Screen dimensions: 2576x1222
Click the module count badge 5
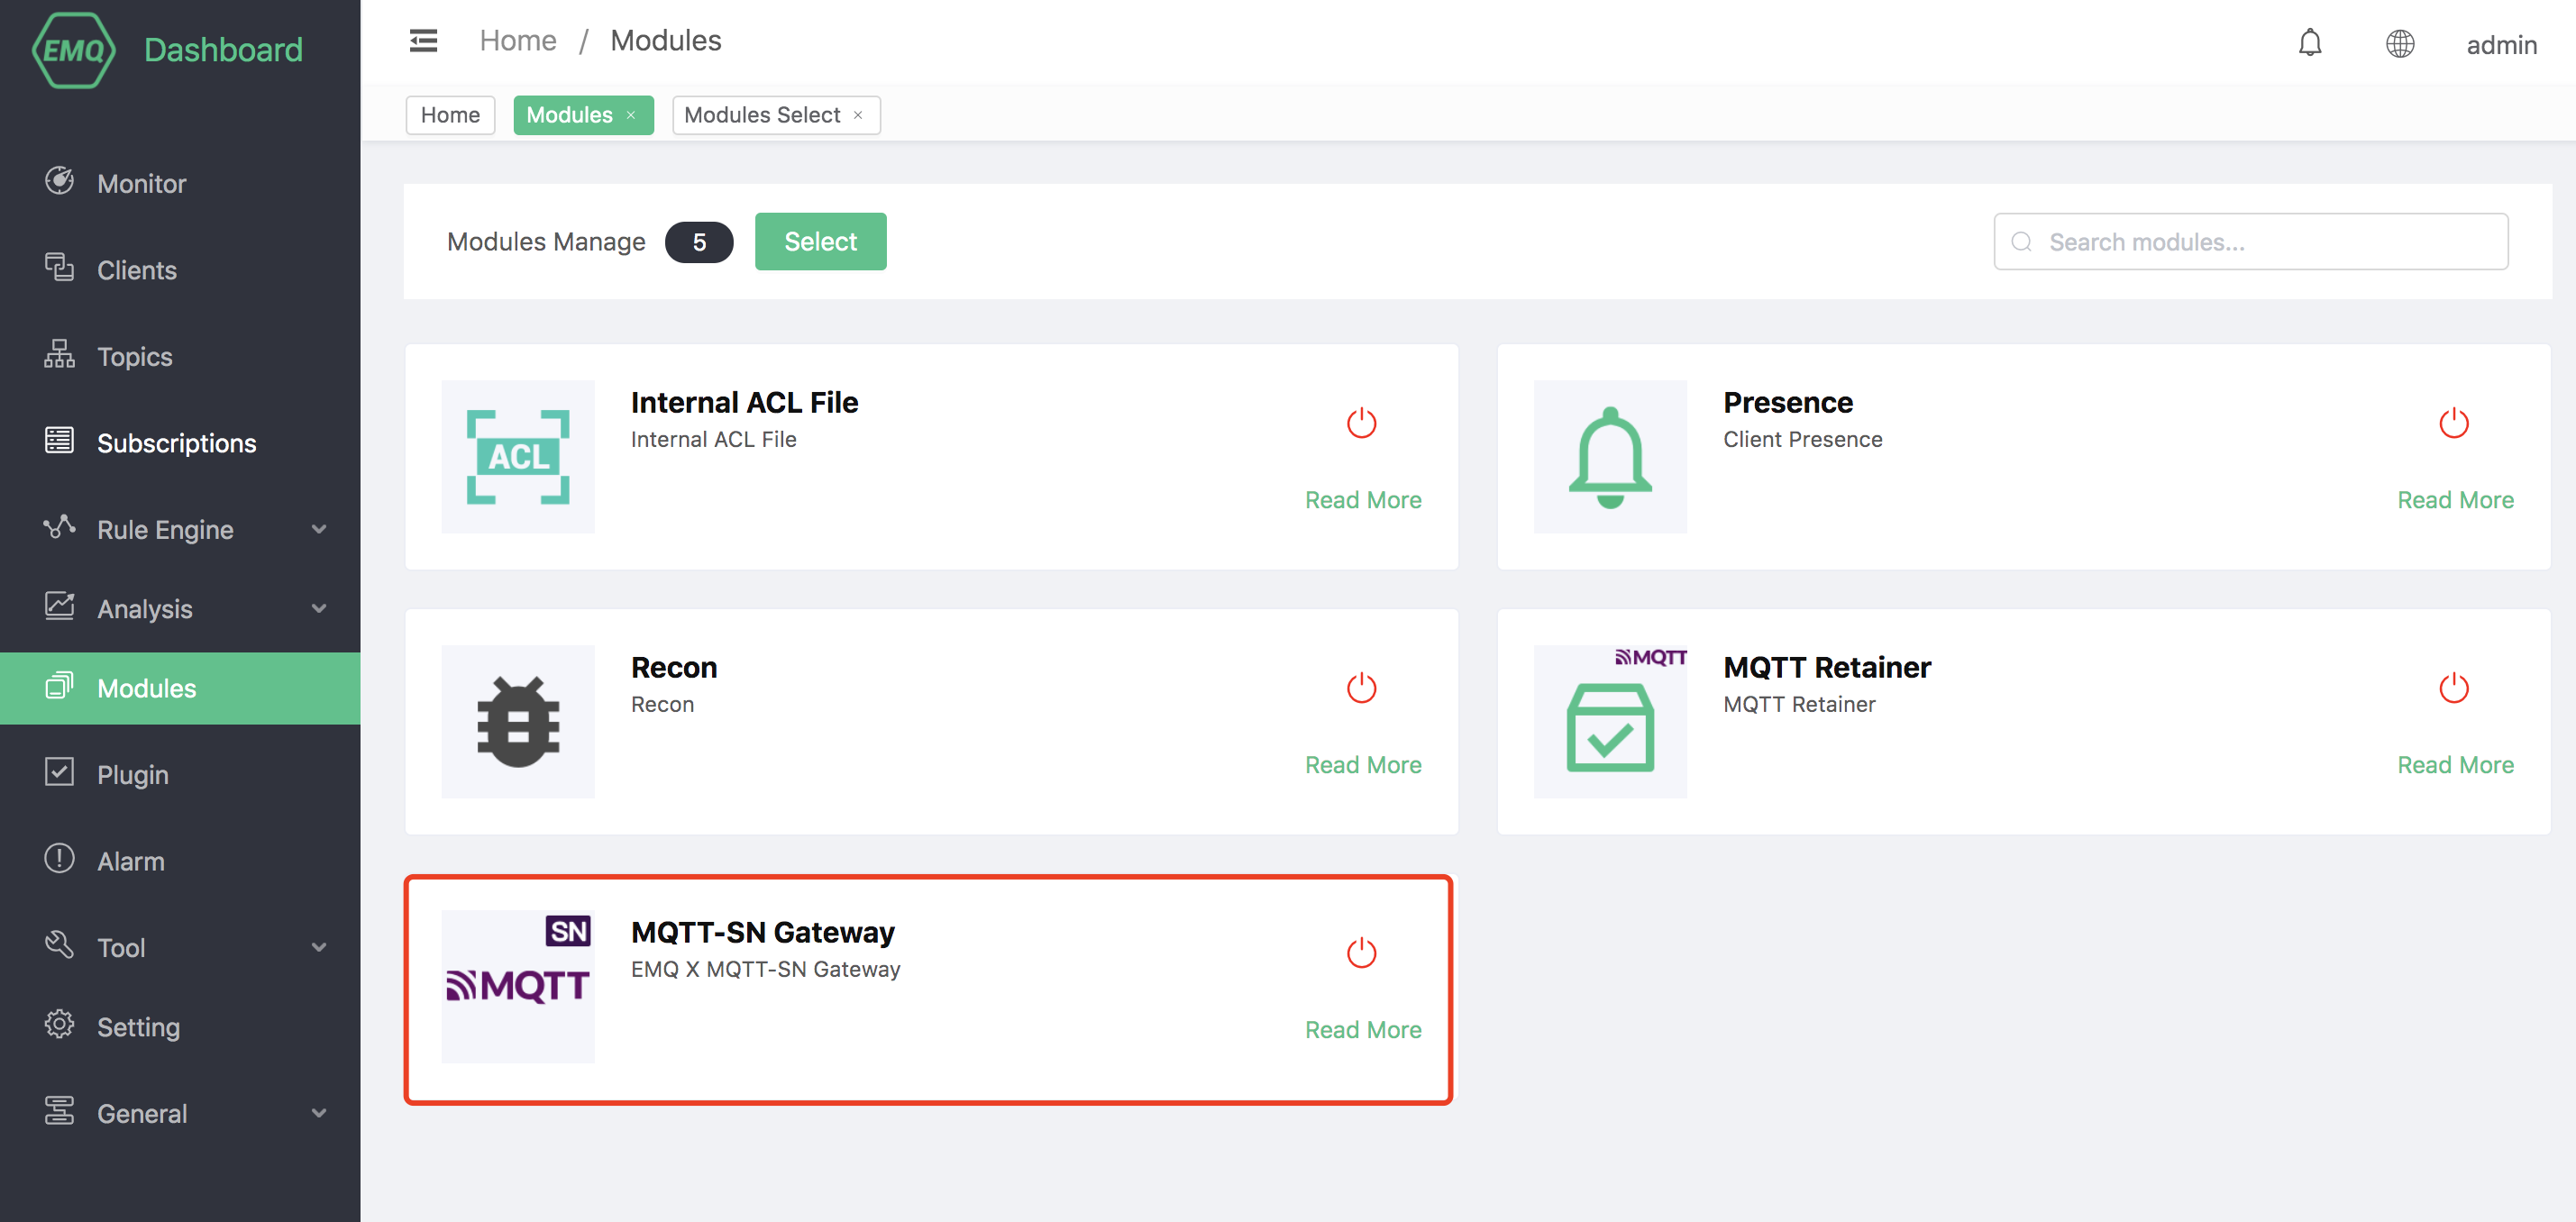(699, 242)
